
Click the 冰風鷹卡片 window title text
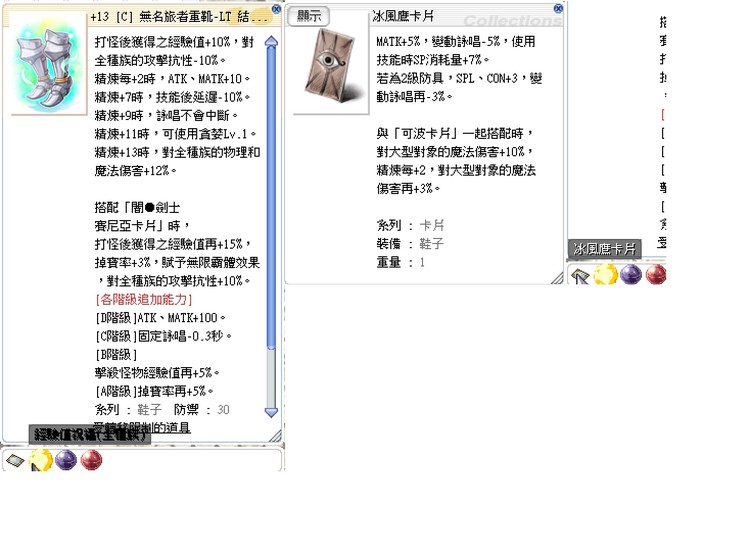(x=403, y=16)
